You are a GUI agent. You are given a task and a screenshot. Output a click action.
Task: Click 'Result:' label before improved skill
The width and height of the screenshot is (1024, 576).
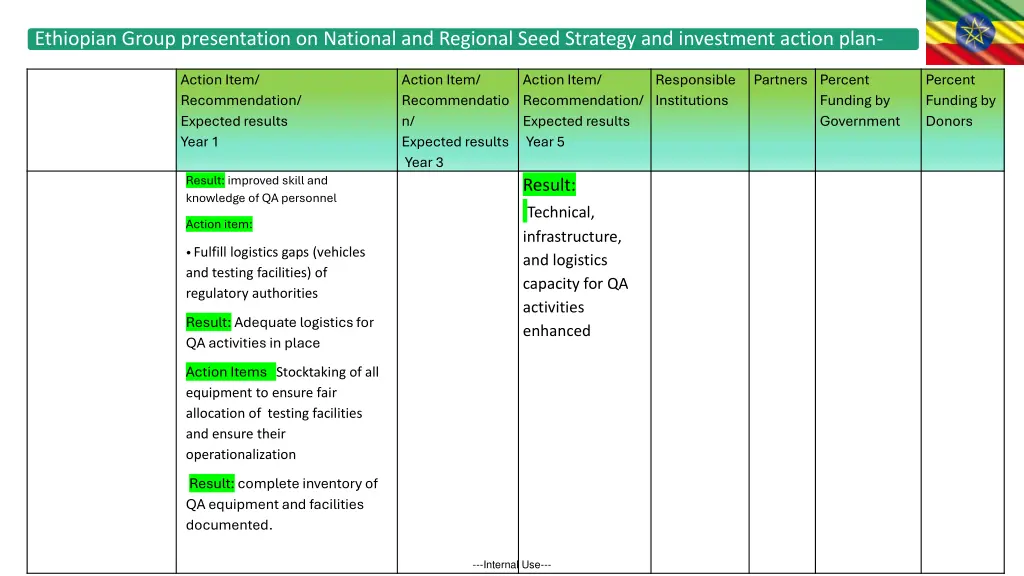(x=205, y=181)
